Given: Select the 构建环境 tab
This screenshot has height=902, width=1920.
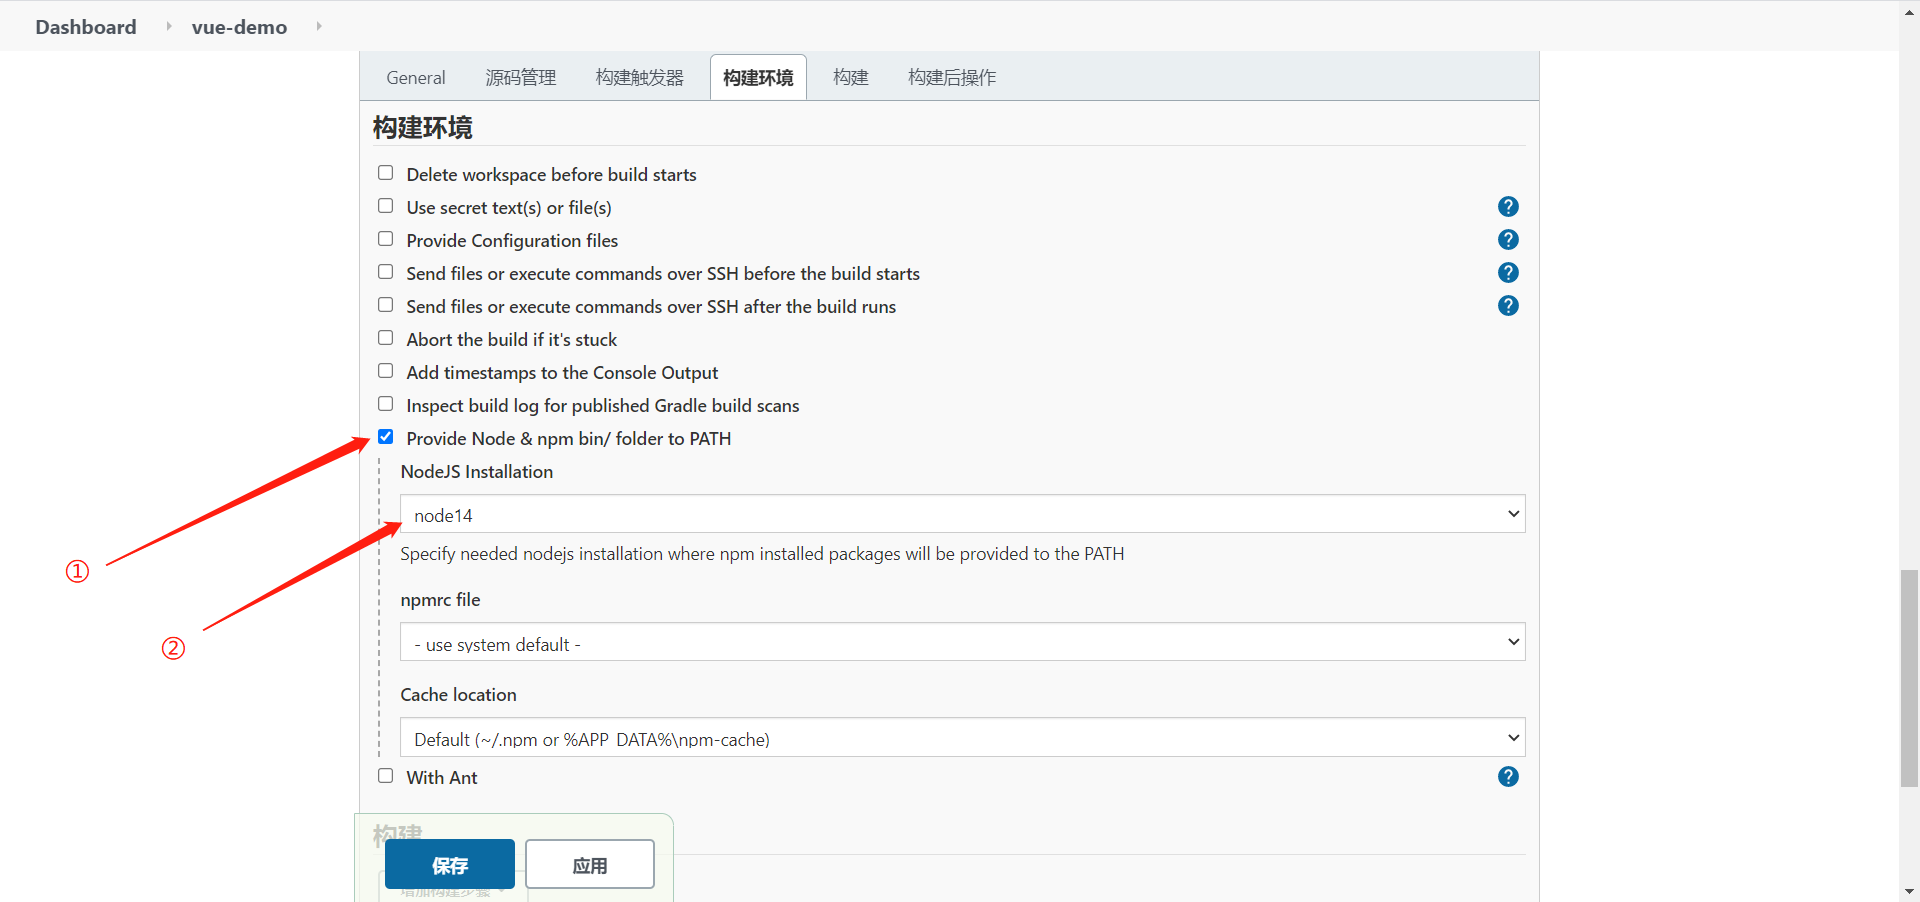Looking at the screenshot, I should tap(758, 77).
